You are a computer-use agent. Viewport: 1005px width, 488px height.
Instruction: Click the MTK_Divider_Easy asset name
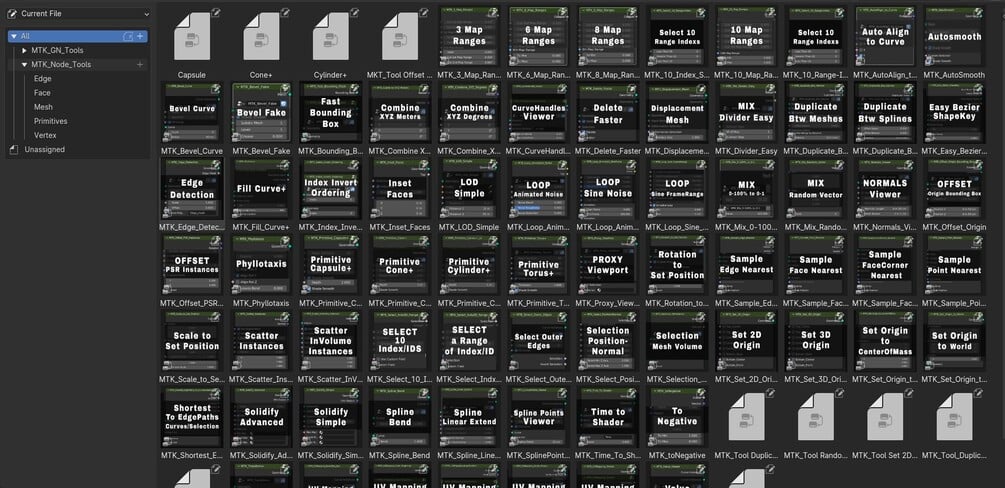(746, 151)
